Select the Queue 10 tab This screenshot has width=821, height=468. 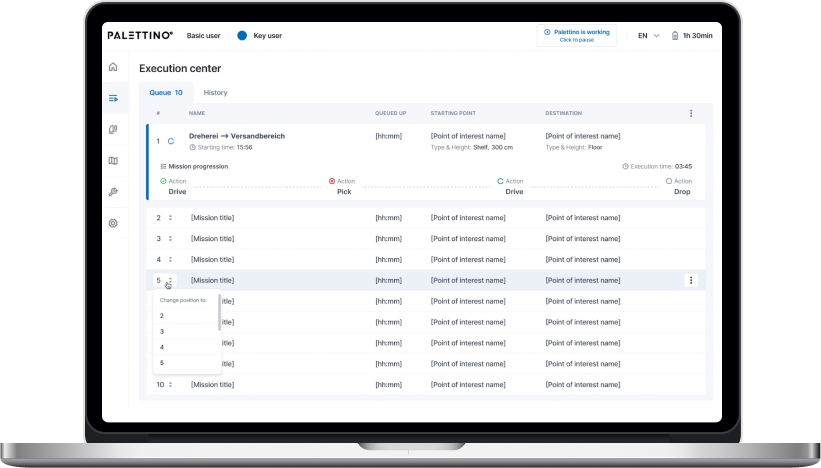click(x=166, y=93)
